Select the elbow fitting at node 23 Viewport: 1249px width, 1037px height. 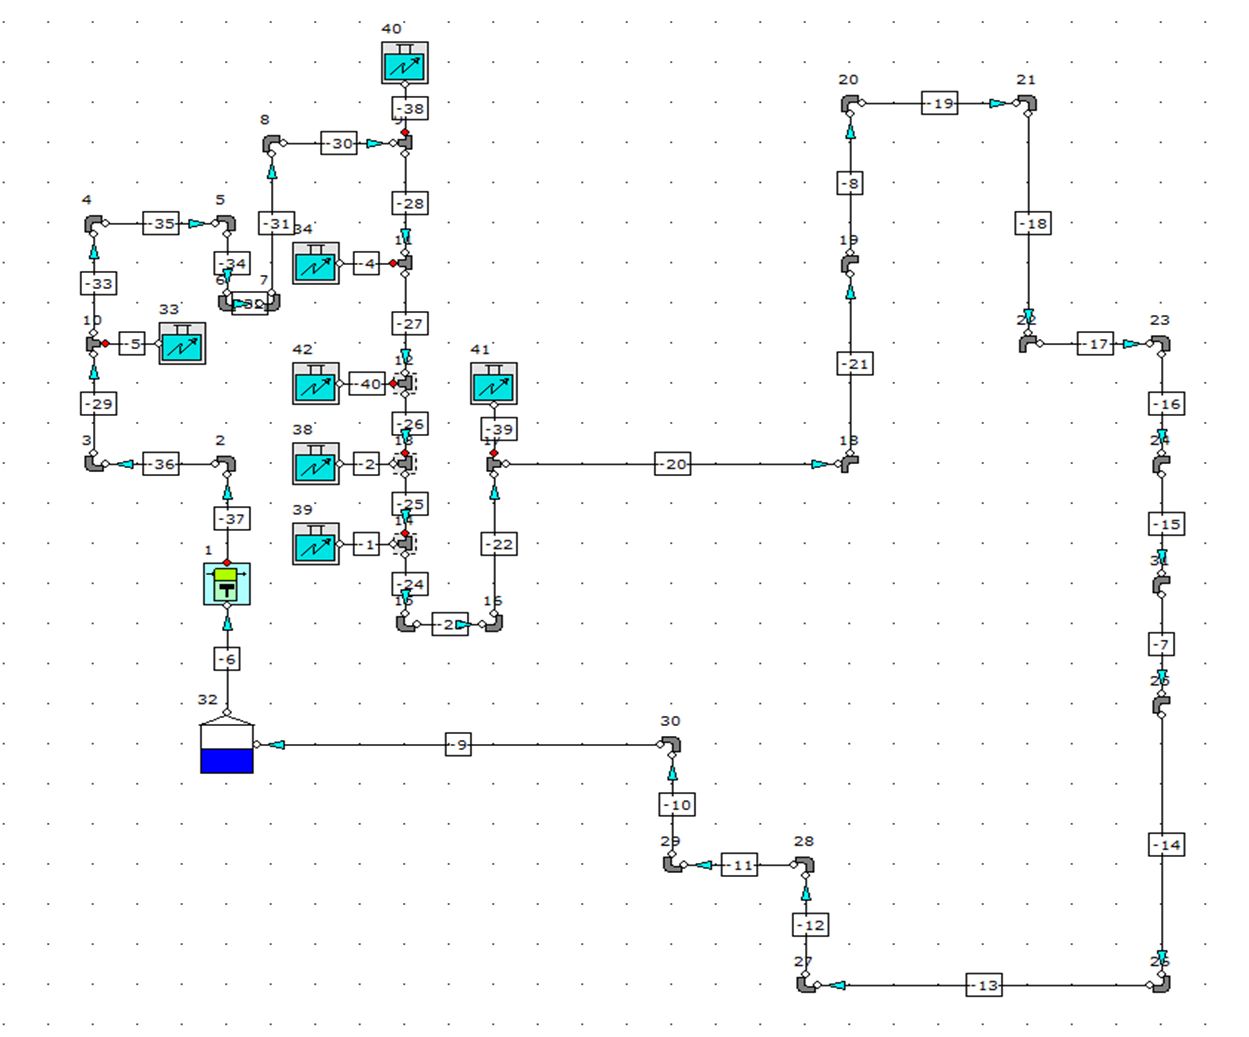click(1160, 343)
